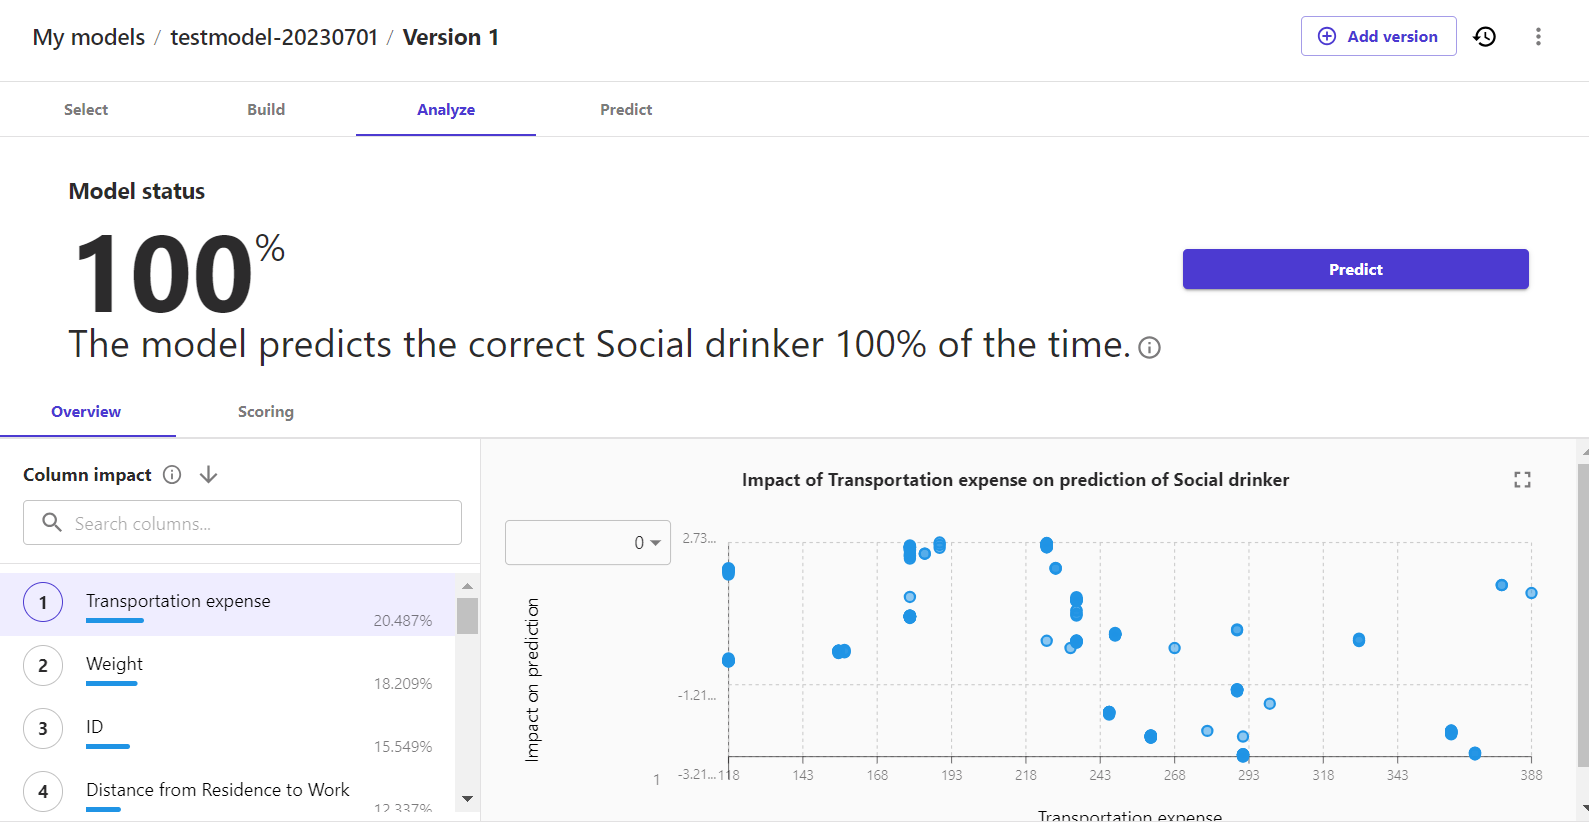Open the three-dot more options menu

1538,37
